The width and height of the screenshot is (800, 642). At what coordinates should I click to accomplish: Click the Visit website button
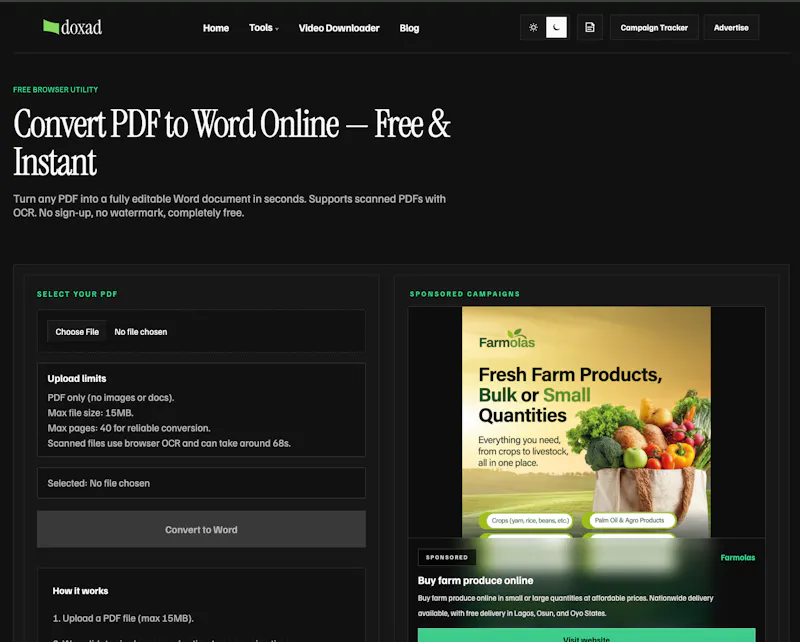pyautogui.click(x=586, y=635)
